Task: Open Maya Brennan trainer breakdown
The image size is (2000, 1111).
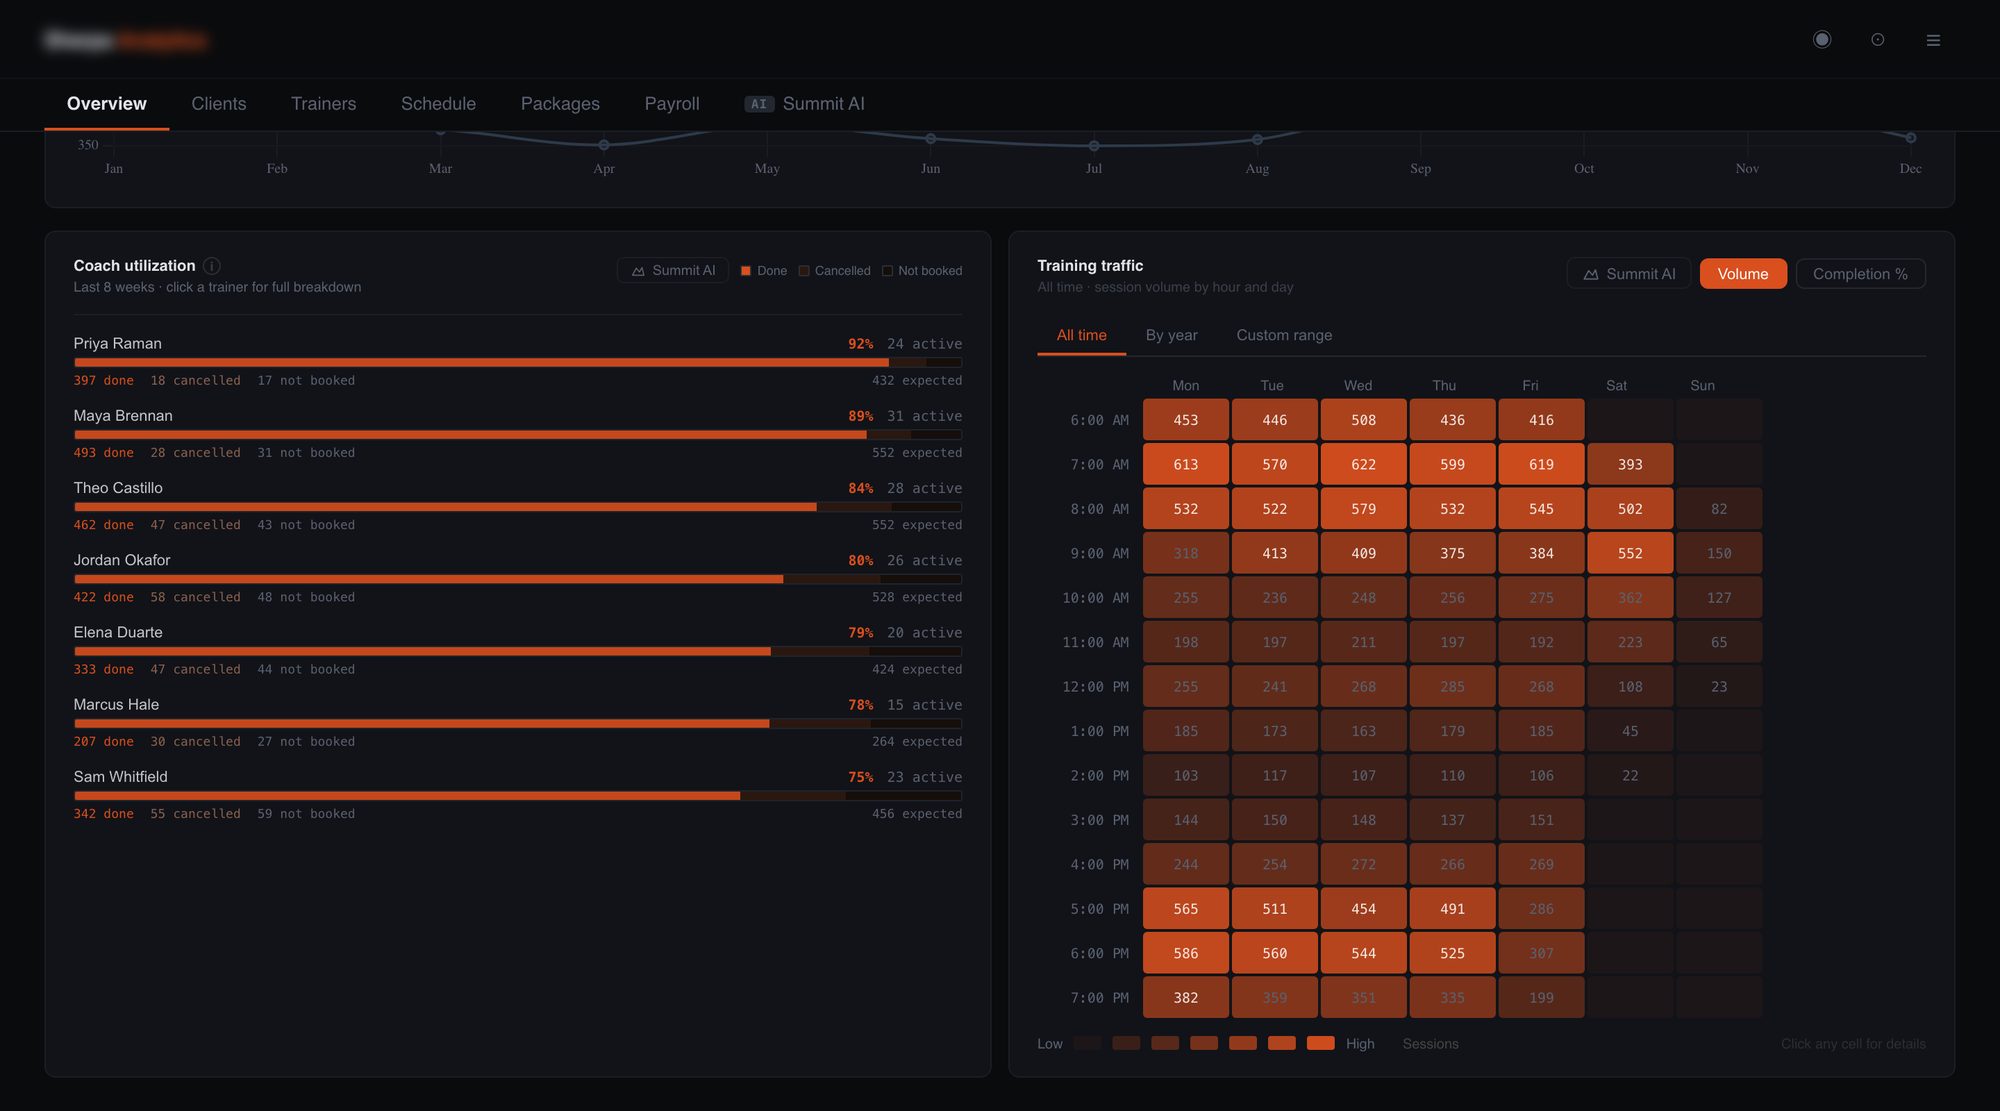Action: [518, 433]
